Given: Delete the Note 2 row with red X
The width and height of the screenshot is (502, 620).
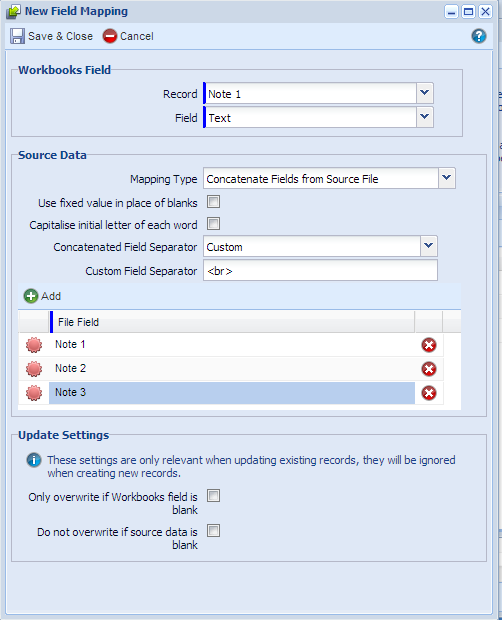Looking at the screenshot, I should (429, 369).
